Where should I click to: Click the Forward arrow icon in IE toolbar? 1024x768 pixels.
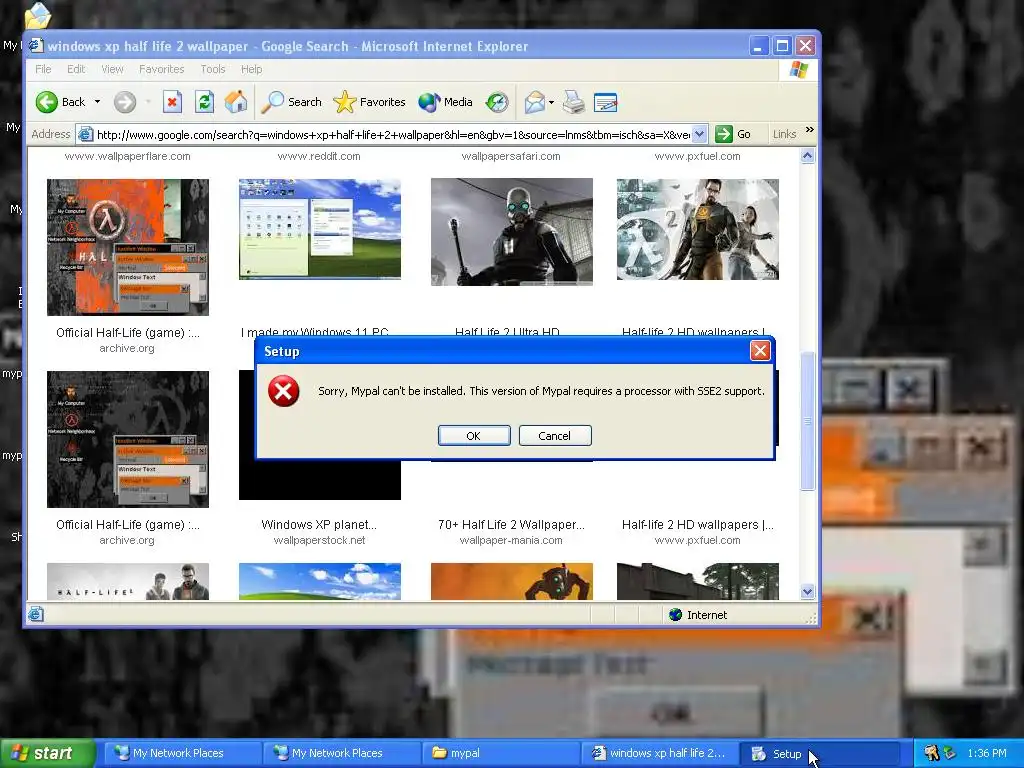coord(125,102)
